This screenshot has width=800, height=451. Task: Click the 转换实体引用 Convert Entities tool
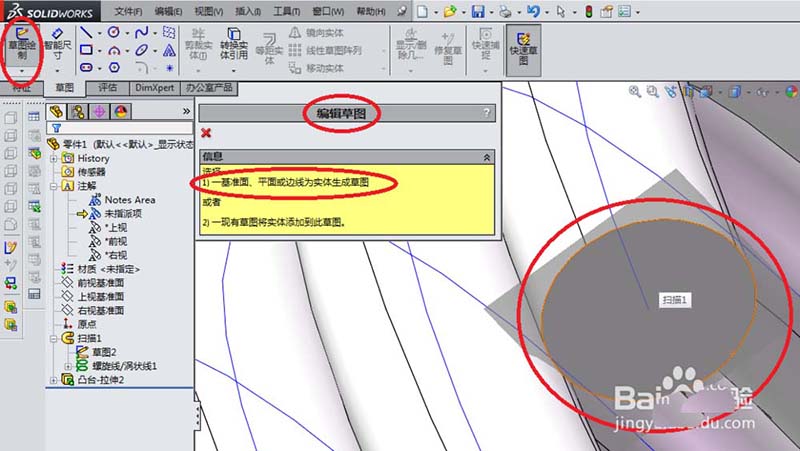234,44
